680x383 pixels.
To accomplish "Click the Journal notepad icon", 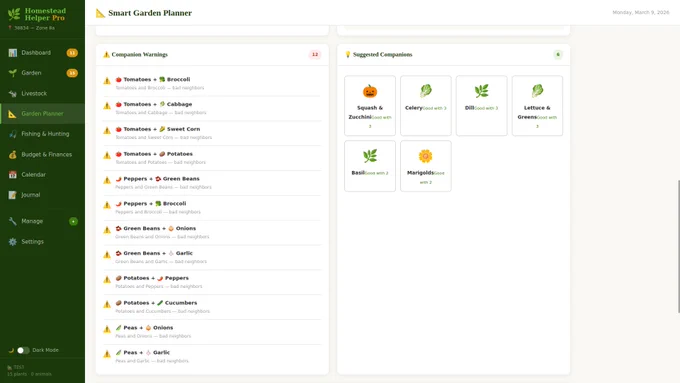I will point(13,195).
